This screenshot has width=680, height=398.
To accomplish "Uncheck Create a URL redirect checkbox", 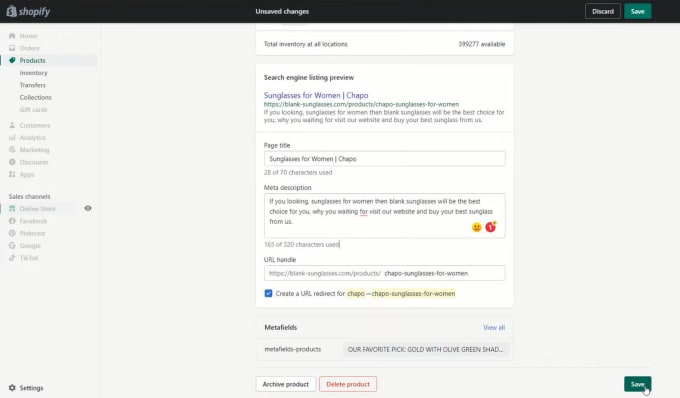I will click(268, 294).
